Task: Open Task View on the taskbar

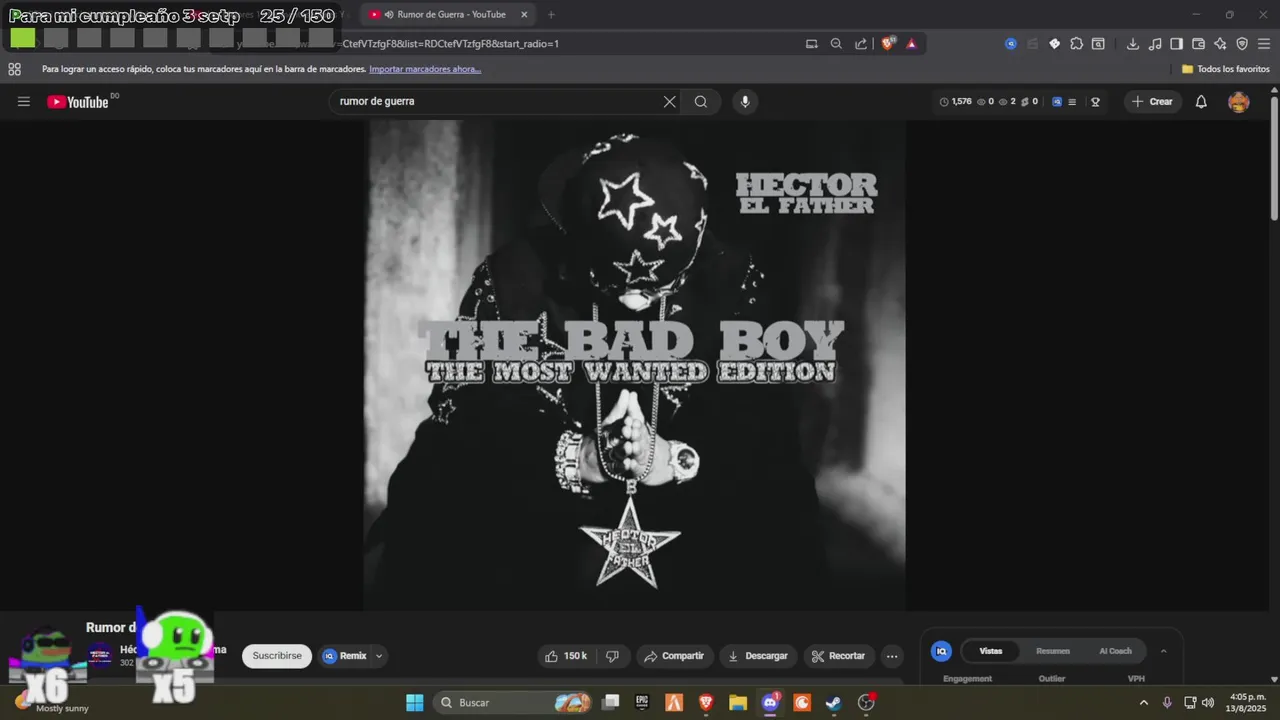Action: (x=610, y=703)
